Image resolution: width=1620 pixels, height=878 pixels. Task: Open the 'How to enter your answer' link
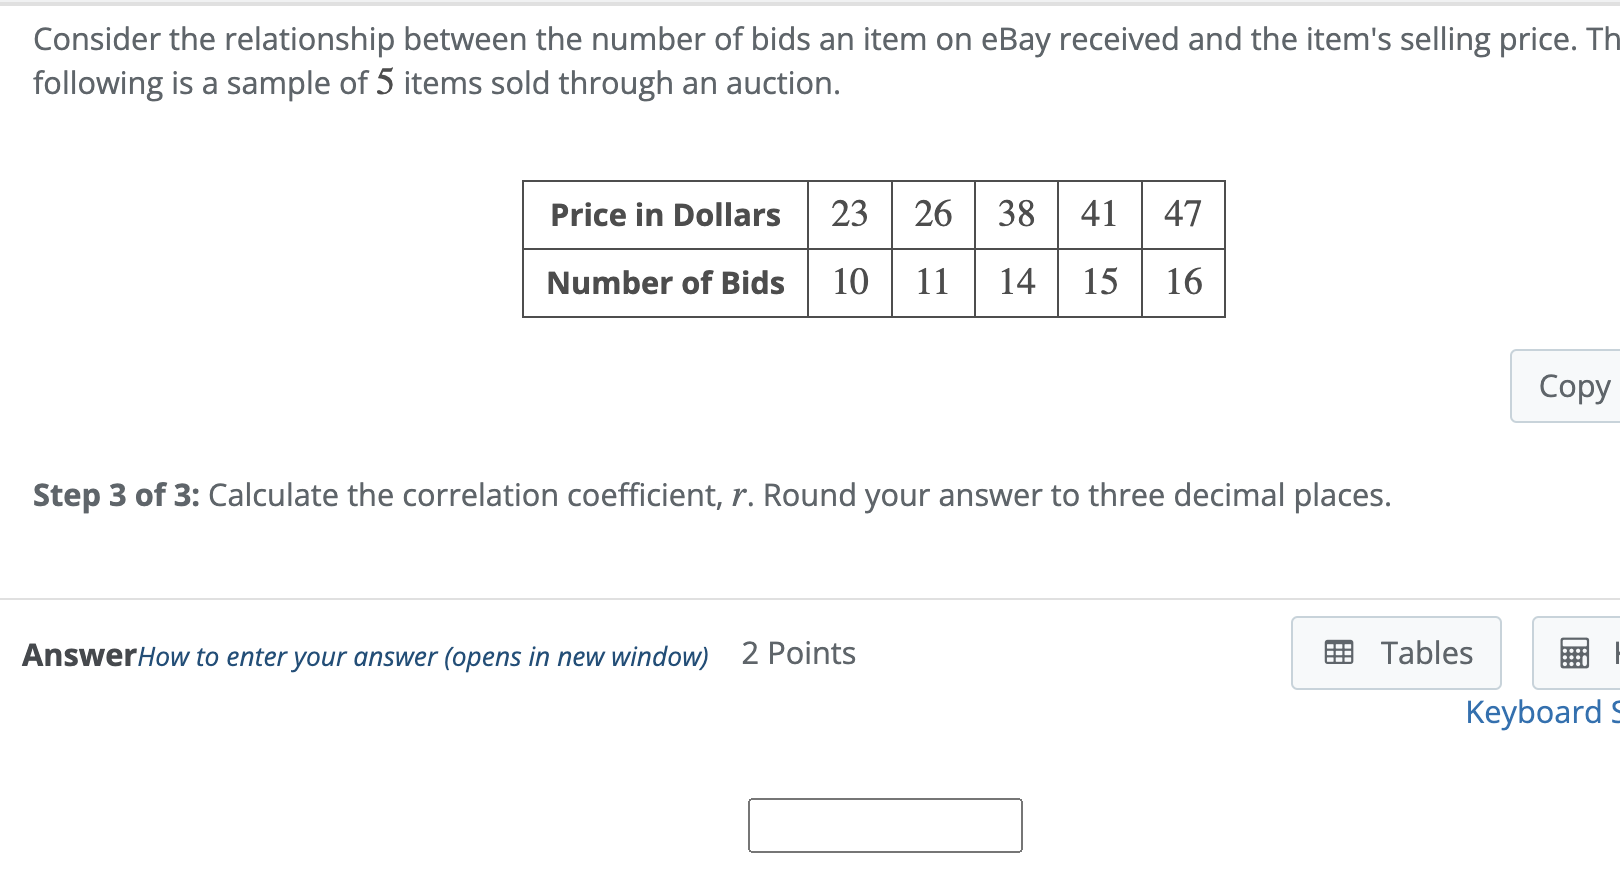(423, 656)
